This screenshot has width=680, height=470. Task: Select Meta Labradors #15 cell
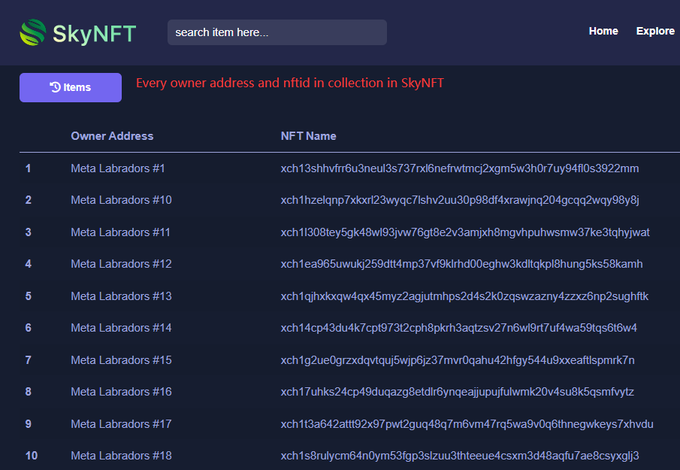[121, 360]
